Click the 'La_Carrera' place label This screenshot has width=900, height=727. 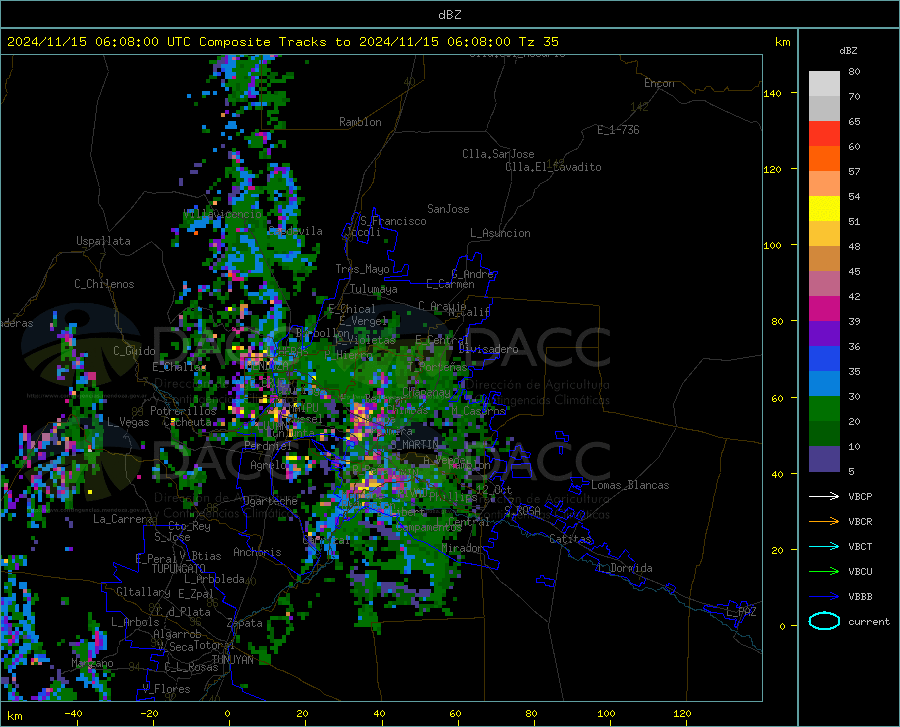point(123,519)
